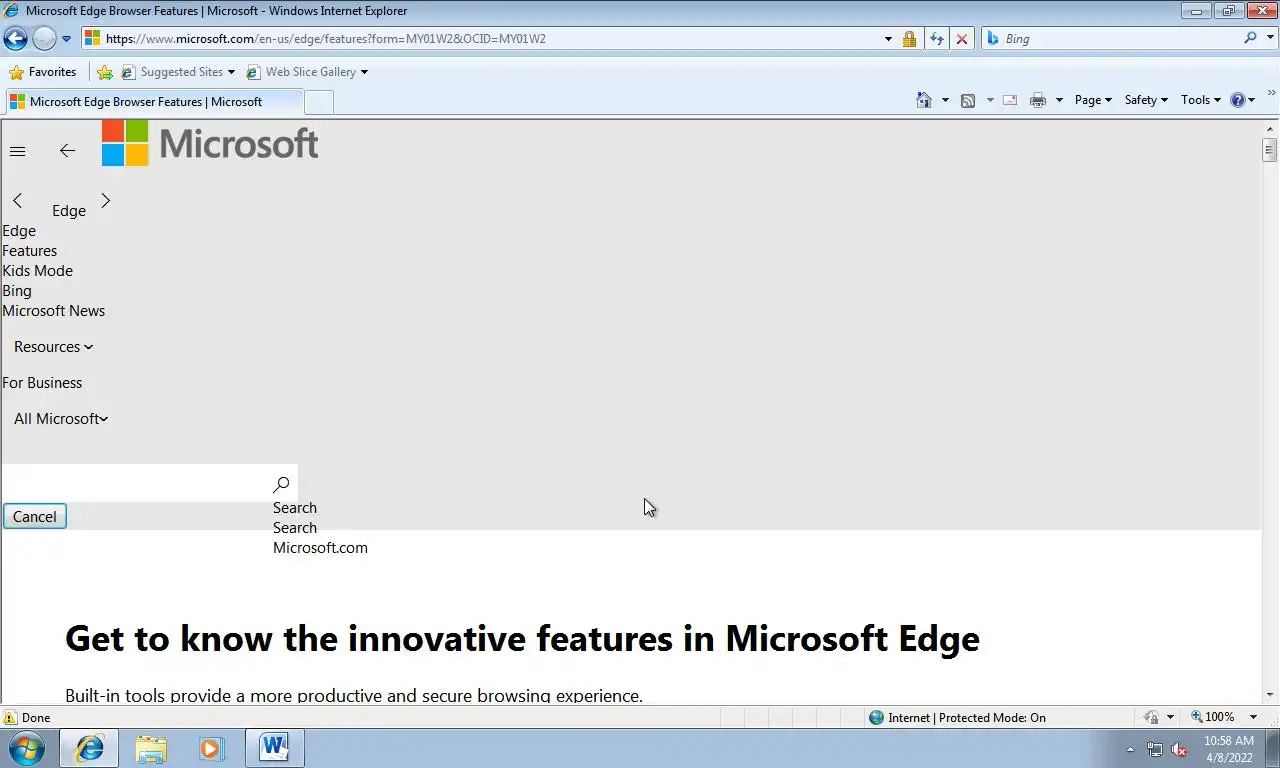Expand the Resources dropdown

point(53,347)
